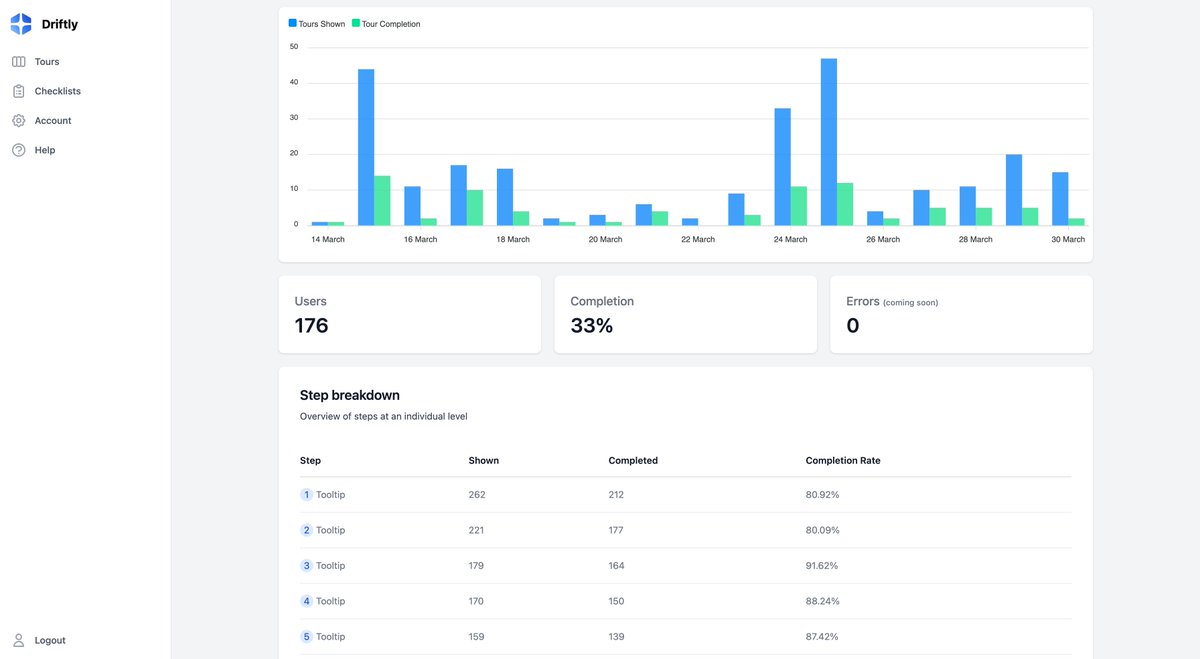Click the 88.24% completion rate
The height and width of the screenshot is (659, 1200).
click(822, 601)
